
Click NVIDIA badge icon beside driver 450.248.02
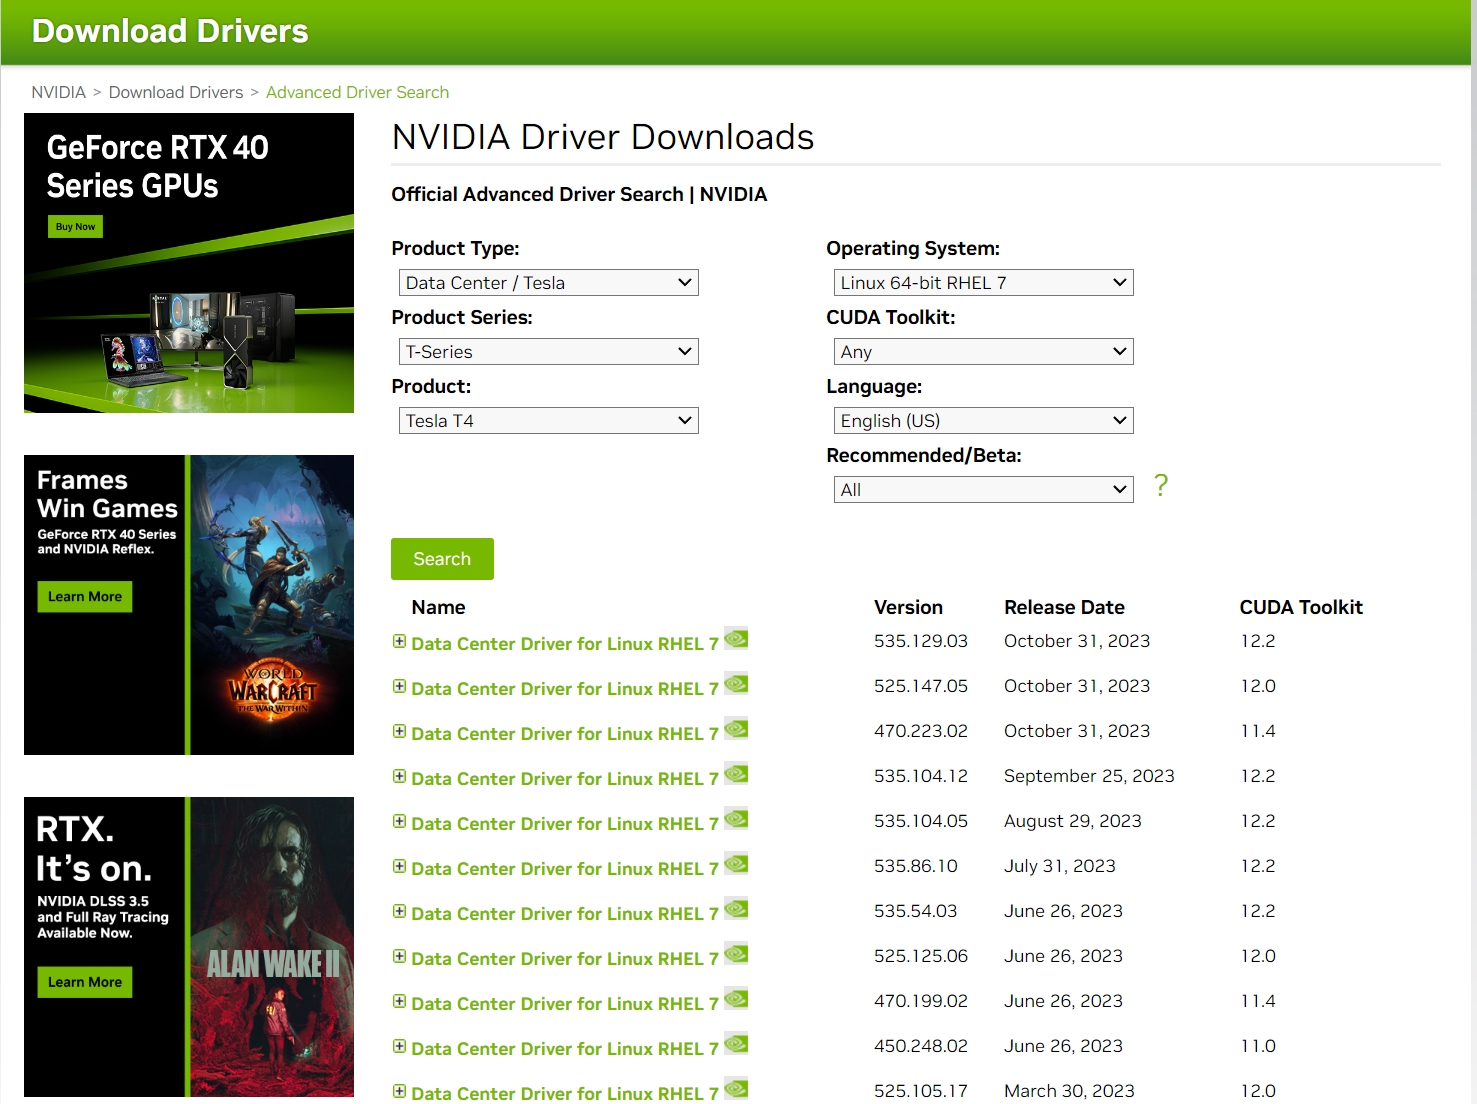[x=736, y=1044]
